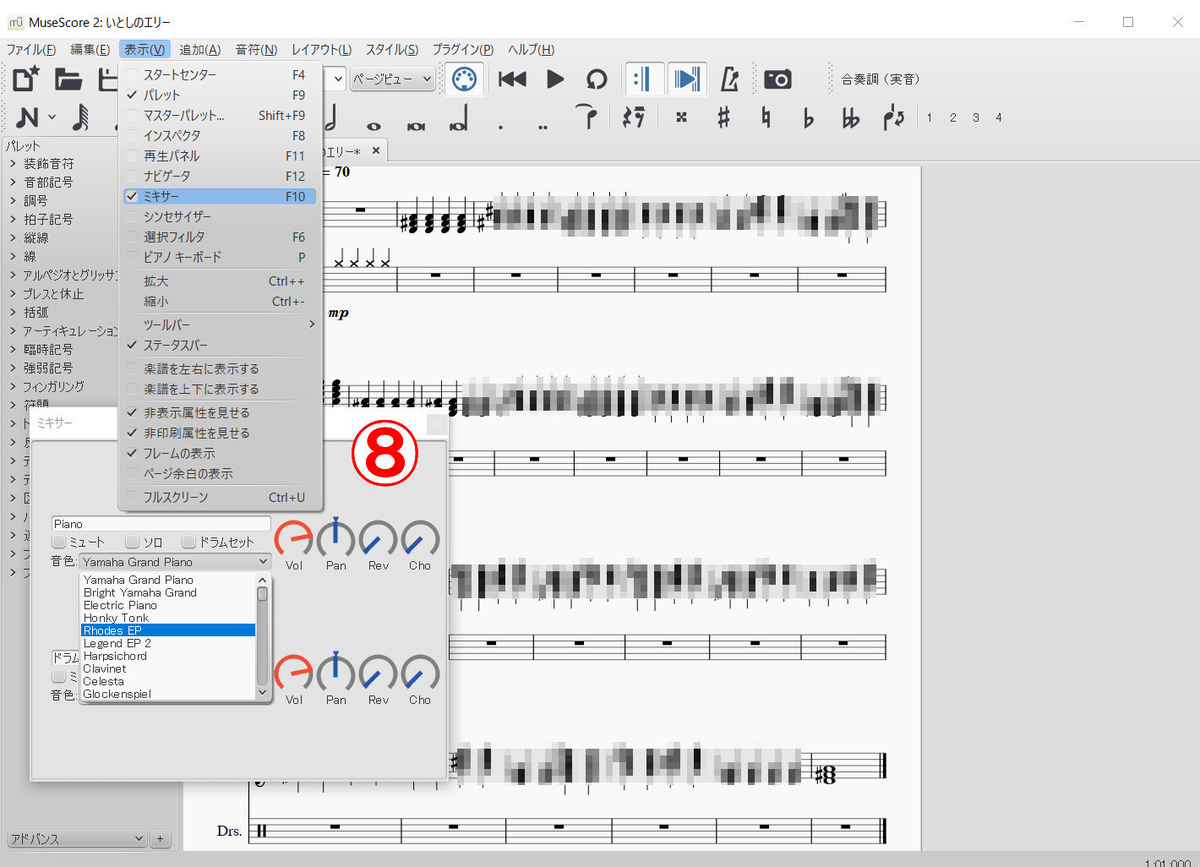The width and height of the screenshot is (1200, 867).
Task: Select voice 1 button
Action: [929, 117]
